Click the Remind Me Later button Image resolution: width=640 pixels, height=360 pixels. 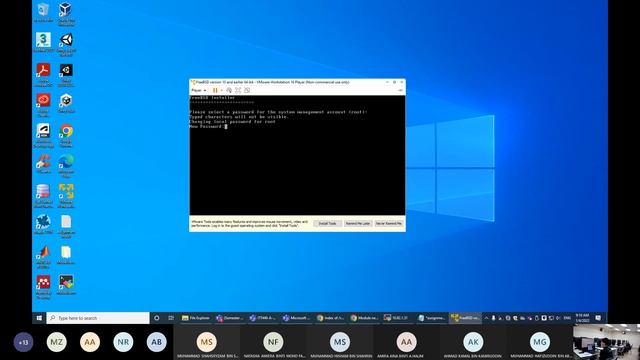[358, 224]
